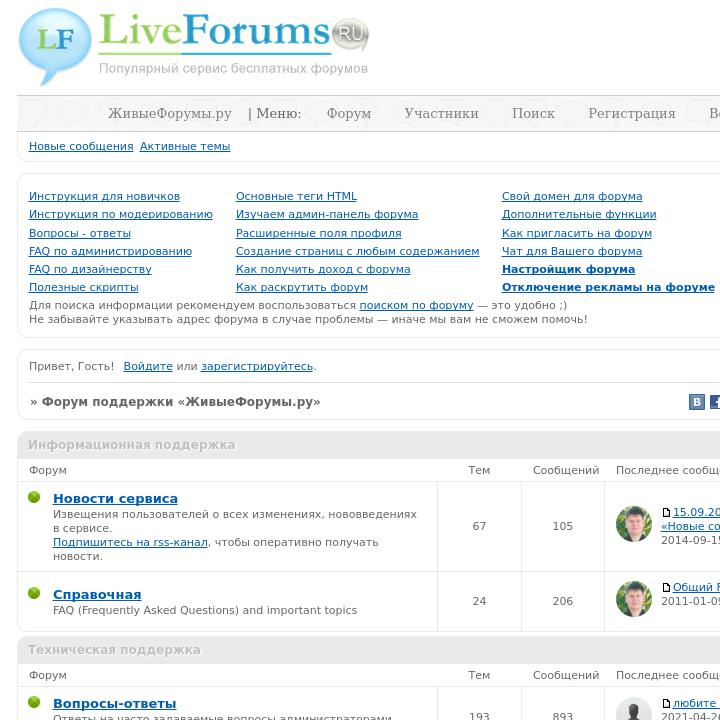The image size is (720, 720).
Task: Open Расширенные поля профиля
Action: tap(319, 233)
